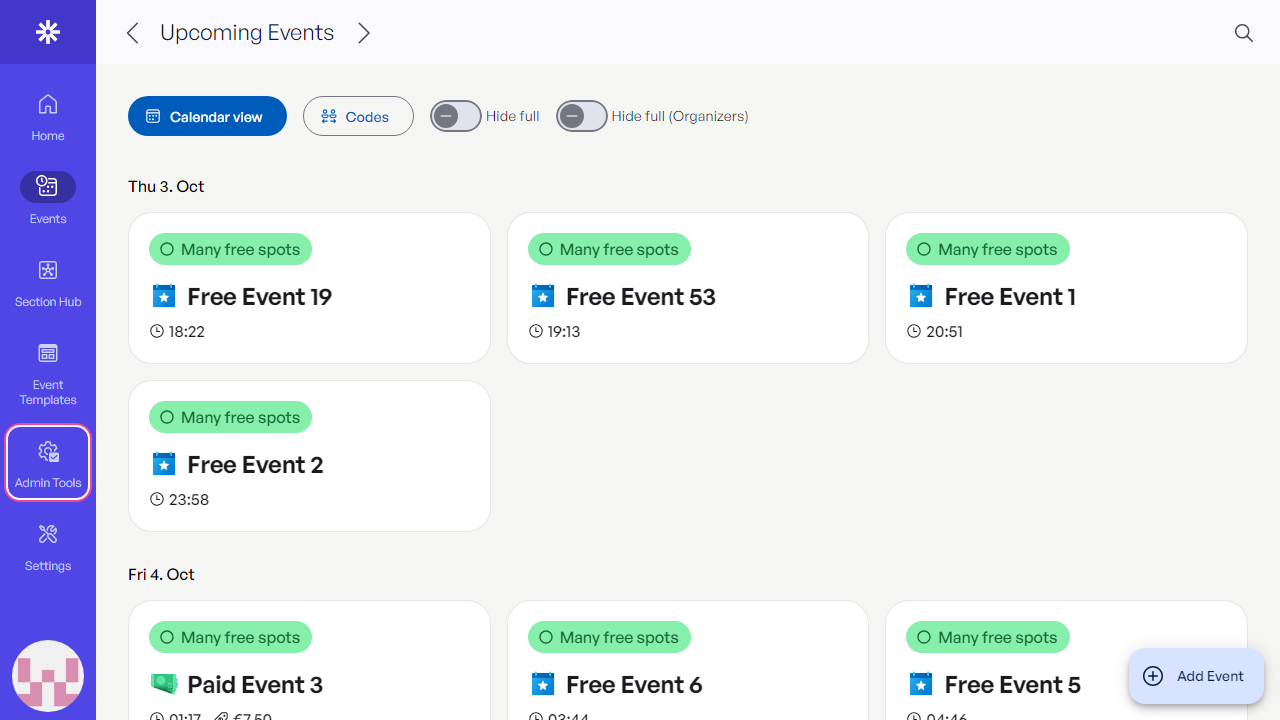Click the left chevron beside Upcoming Events
Image resolution: width=1280 pixels, height=720 pixels.
[x=132, y=33]
